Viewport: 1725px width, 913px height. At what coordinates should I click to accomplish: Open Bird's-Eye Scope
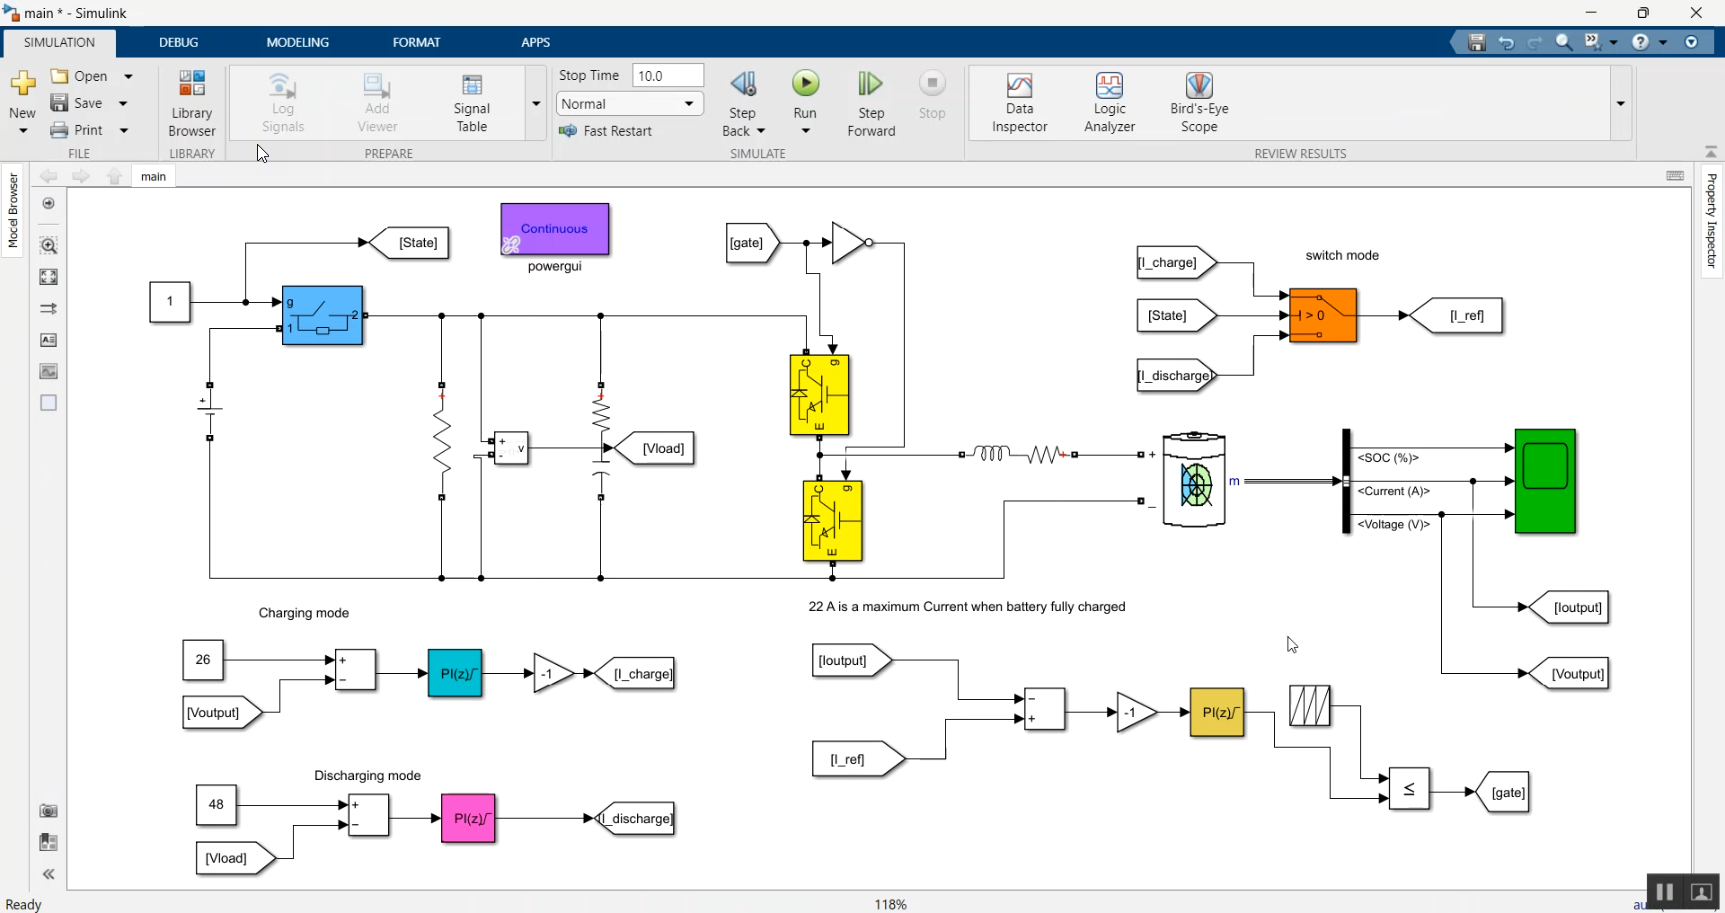1199,103
